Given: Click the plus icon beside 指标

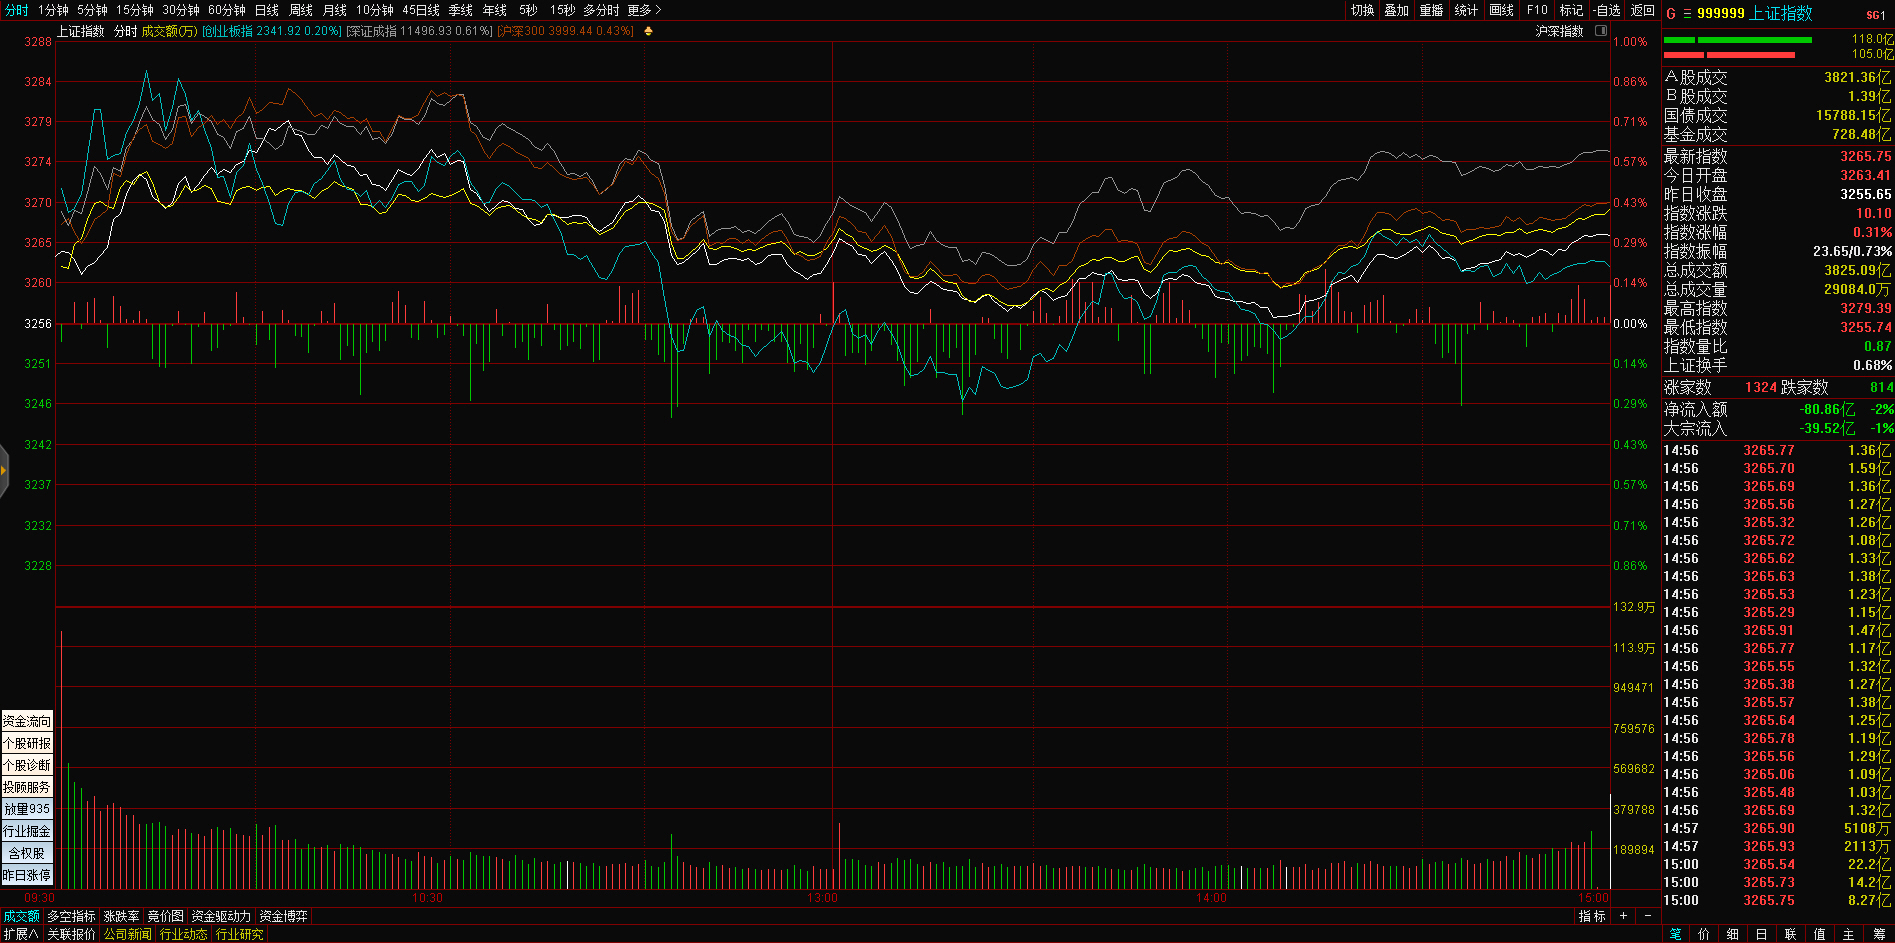Looking at the screenshot, I should [x=1623, y=916].
